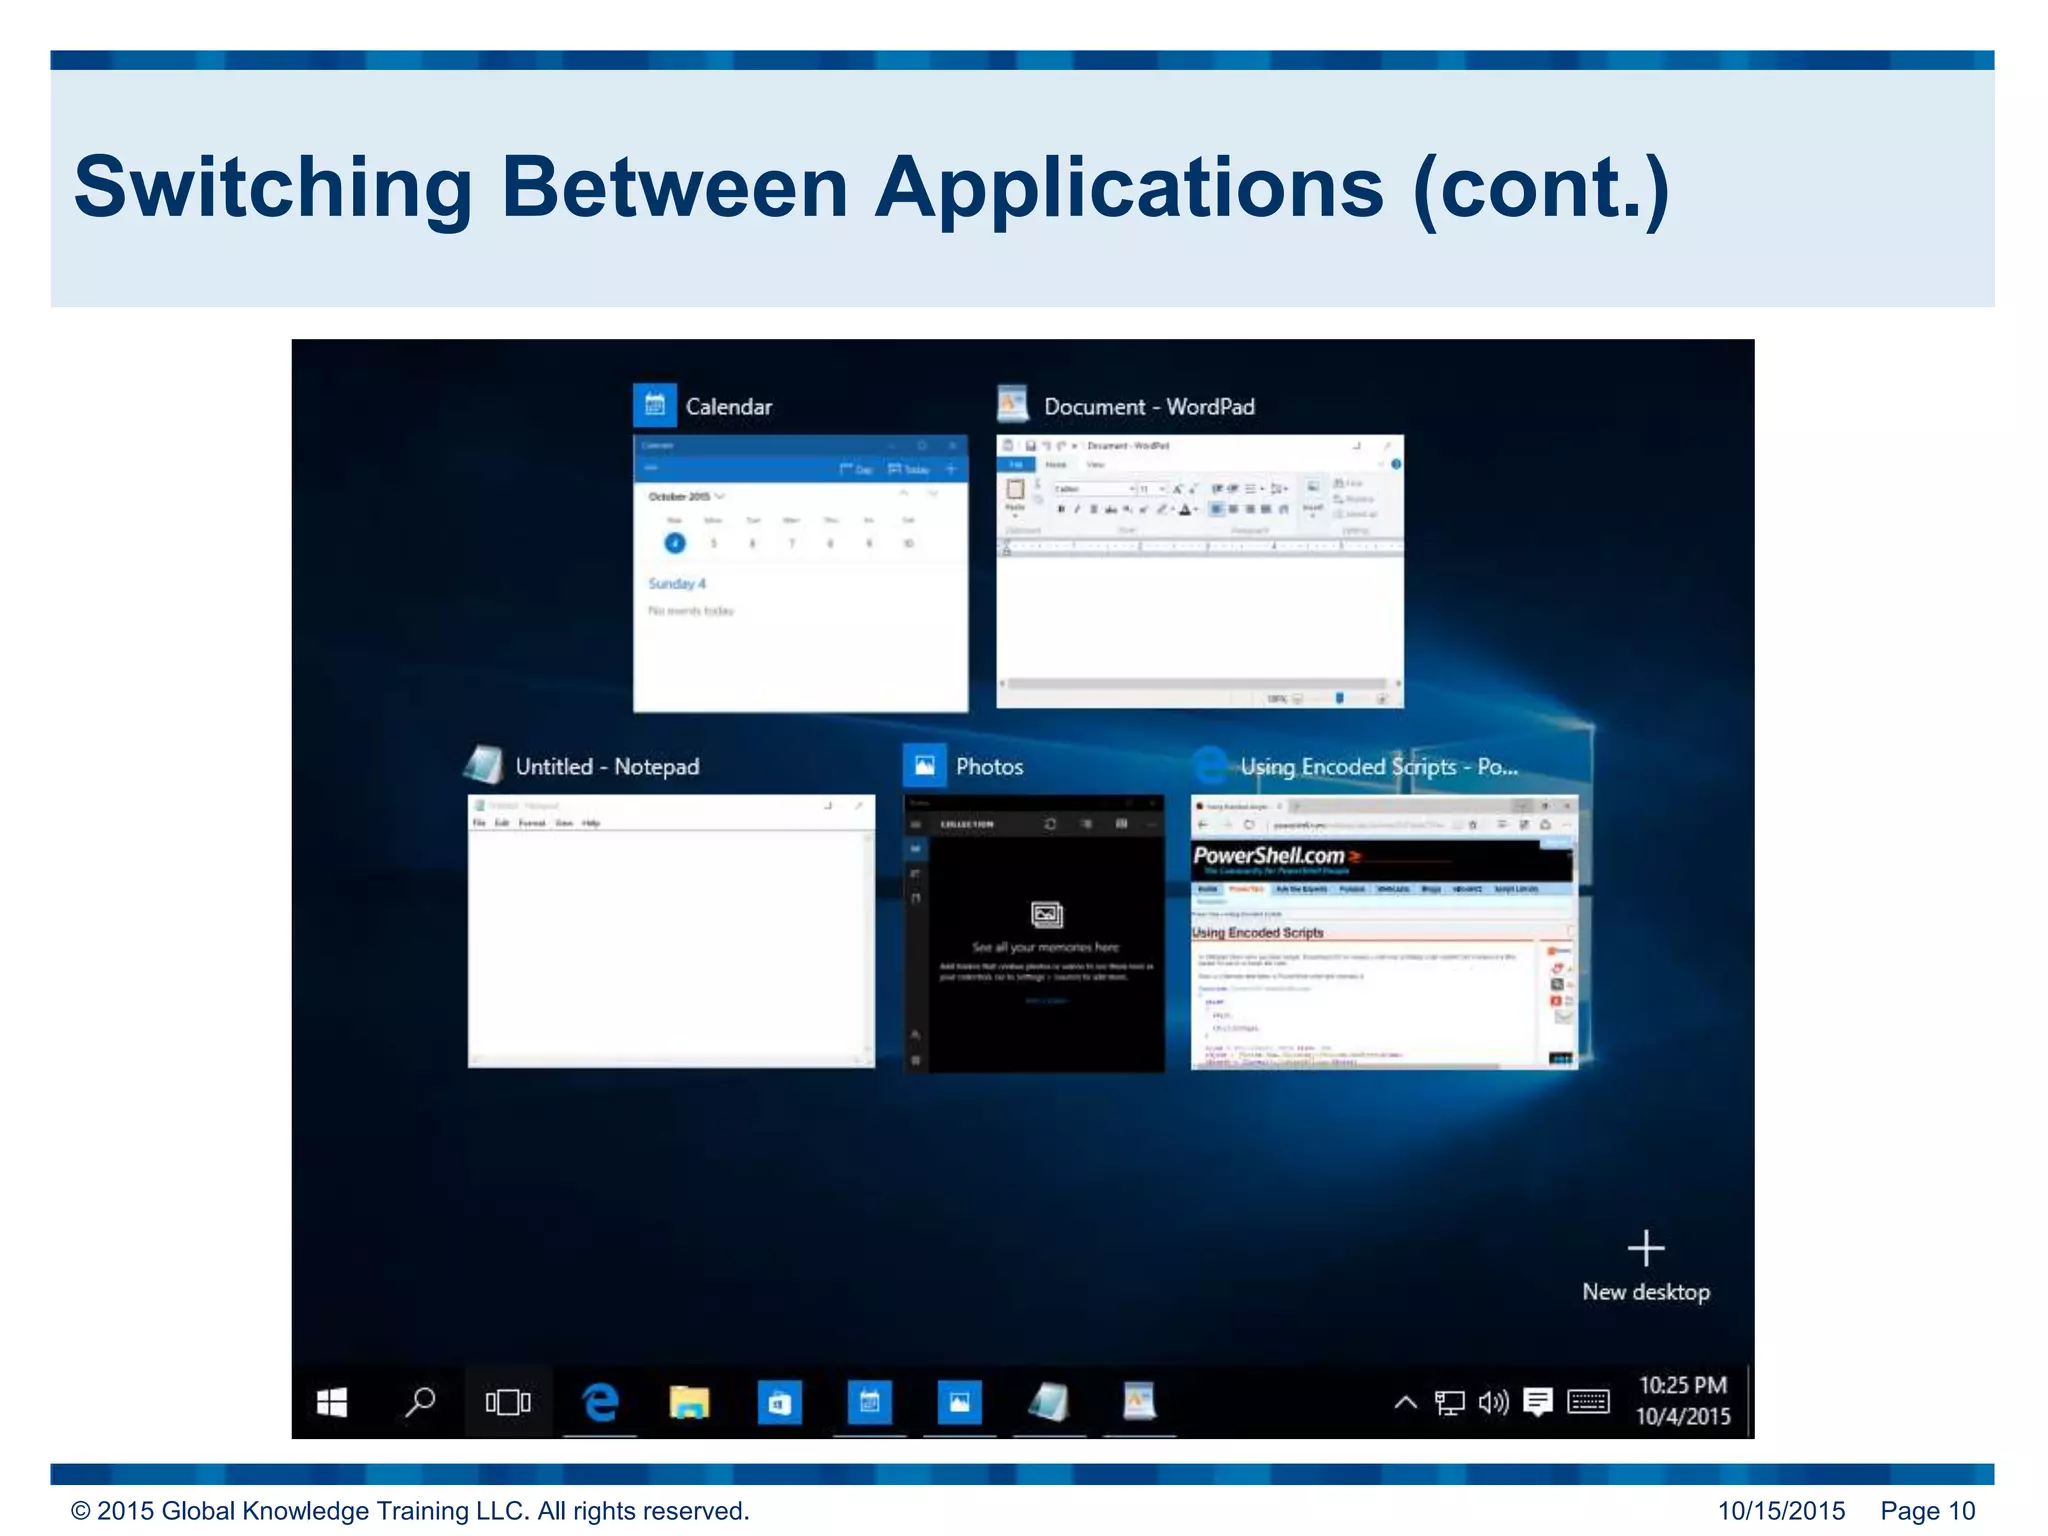This screenshot has height=1536, width=2048.
Task: Click the Photos taskbar icon
Action: click(x=959, y=1402)
